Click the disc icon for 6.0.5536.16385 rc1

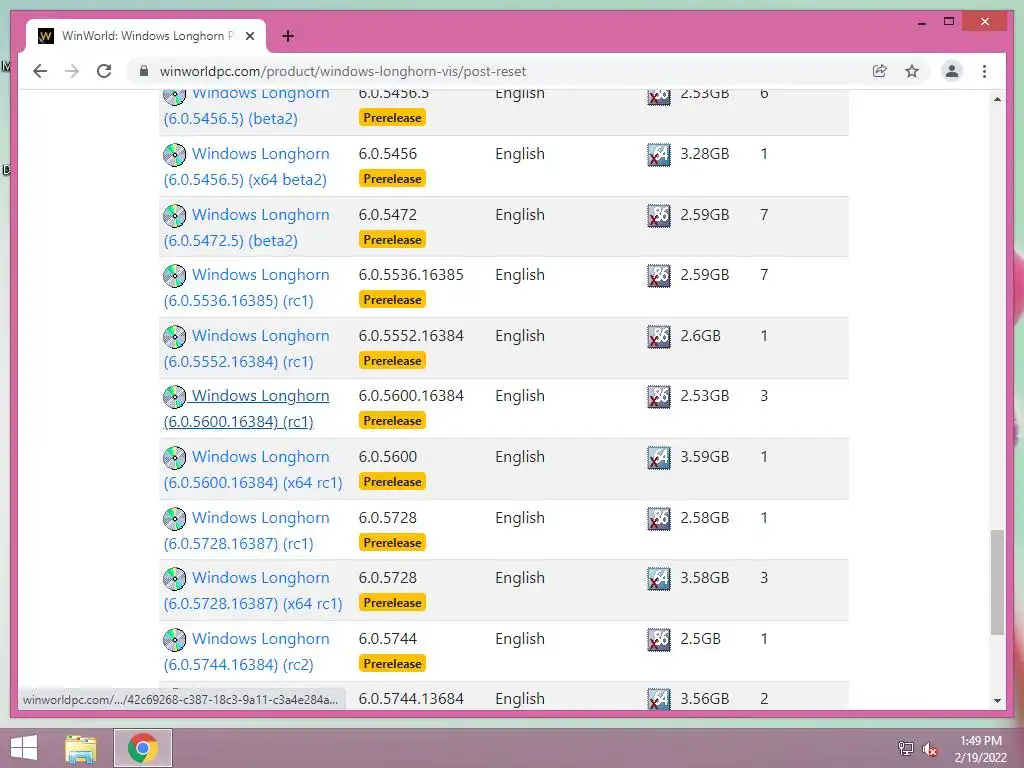coord(174,276)
